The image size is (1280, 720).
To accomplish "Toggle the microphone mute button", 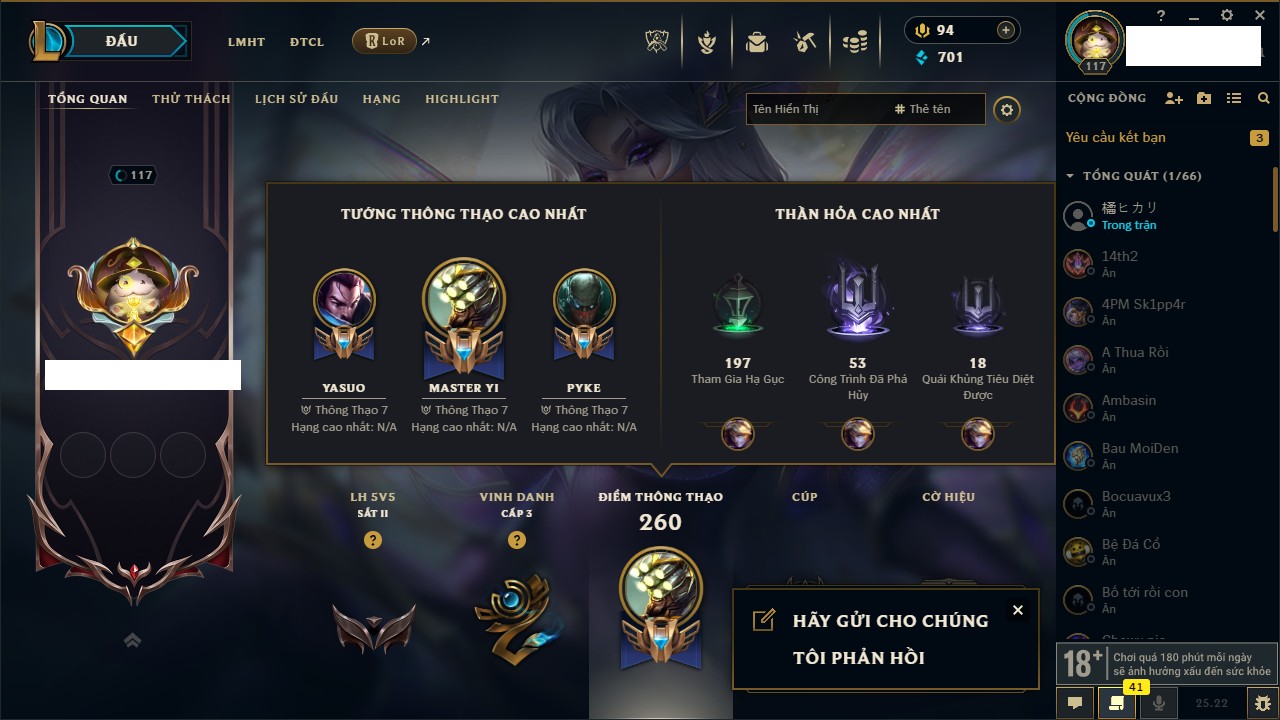I will 1159,703.
